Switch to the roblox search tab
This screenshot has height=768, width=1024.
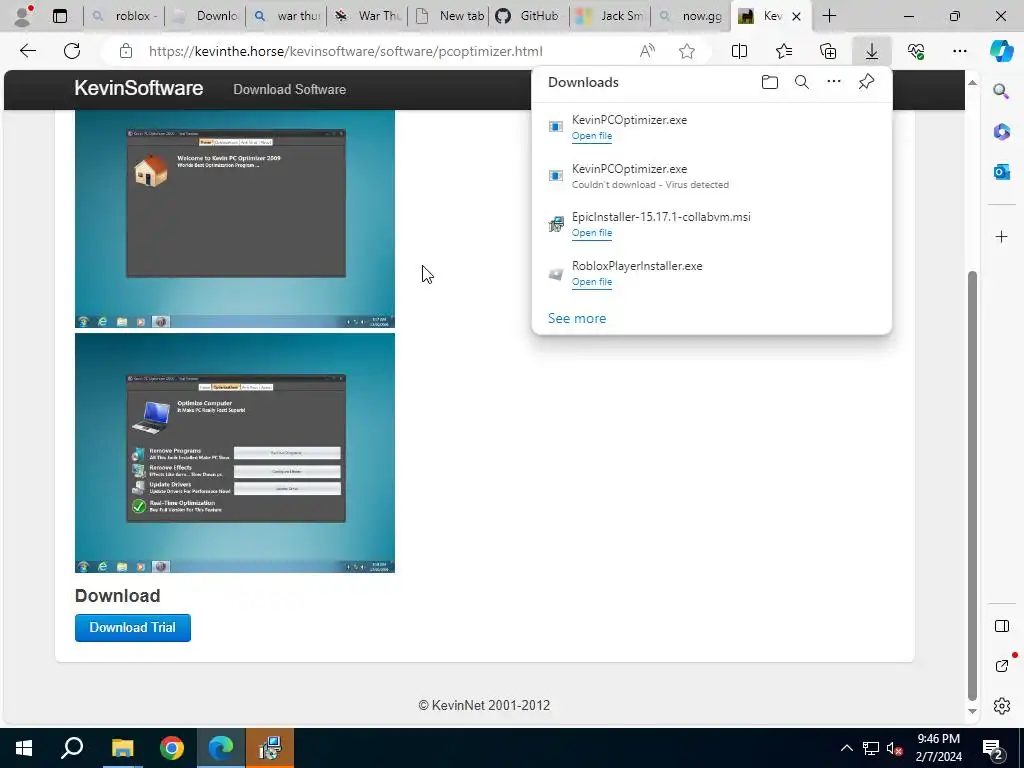[124, 16]
